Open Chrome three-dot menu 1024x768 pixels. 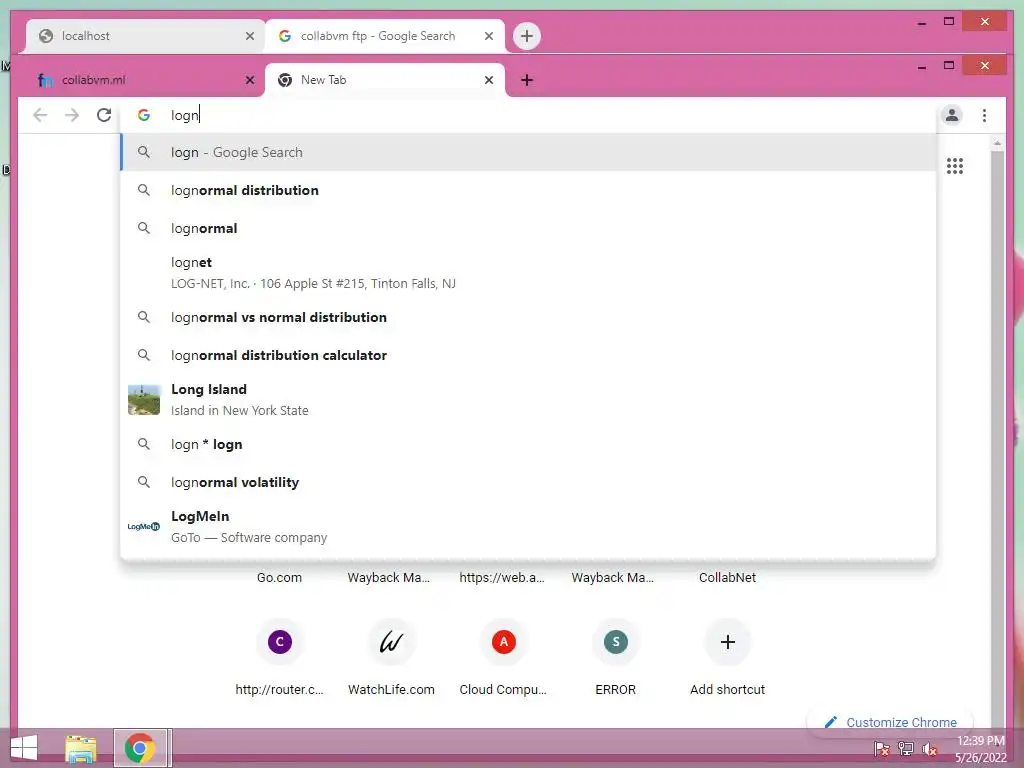[984, 116]
